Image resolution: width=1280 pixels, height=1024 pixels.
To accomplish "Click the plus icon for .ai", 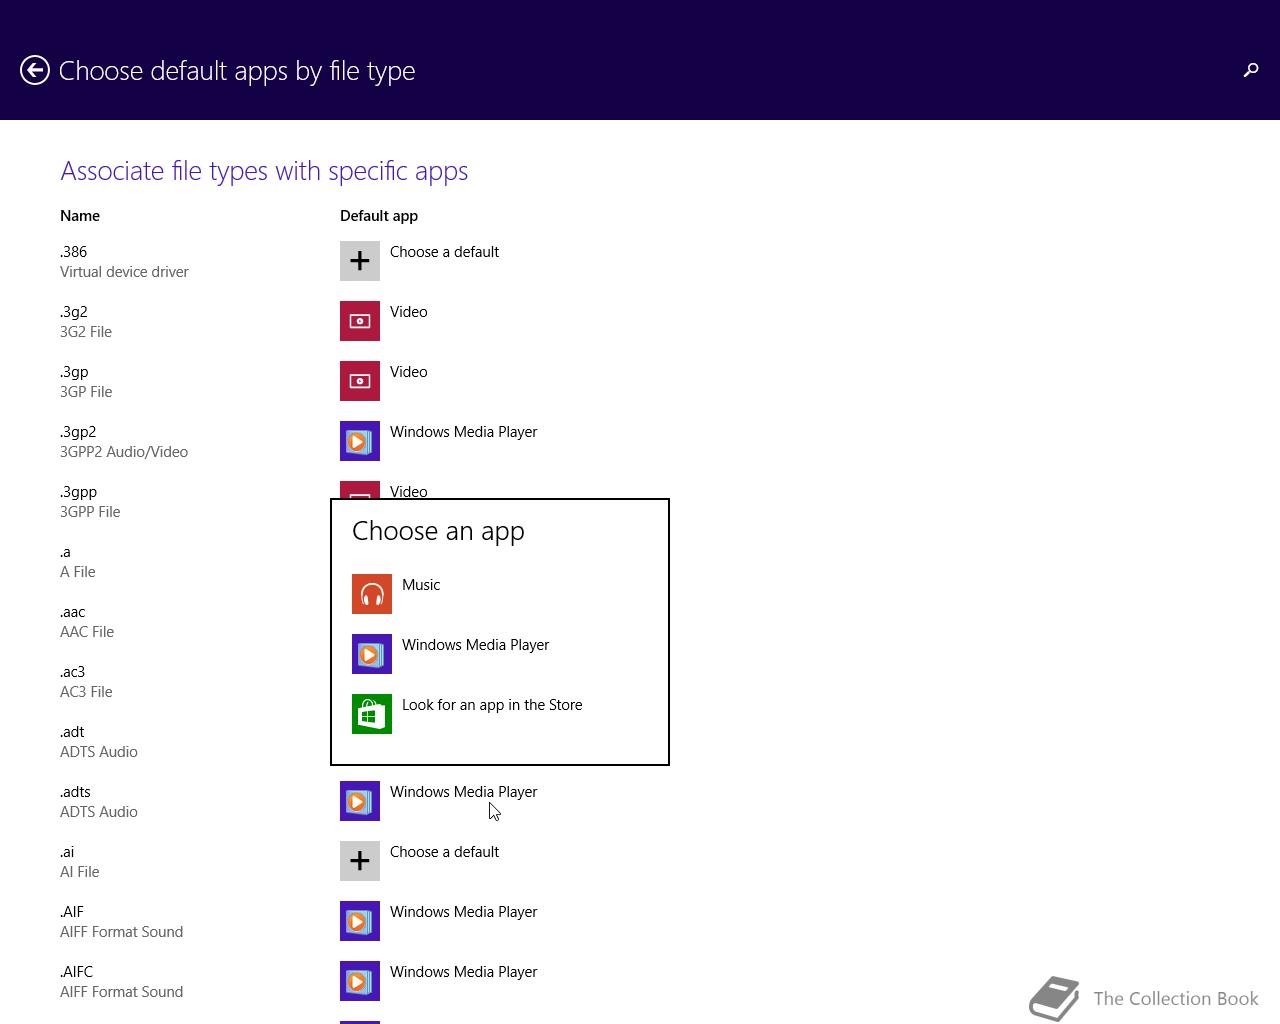I will pos(360,861).
